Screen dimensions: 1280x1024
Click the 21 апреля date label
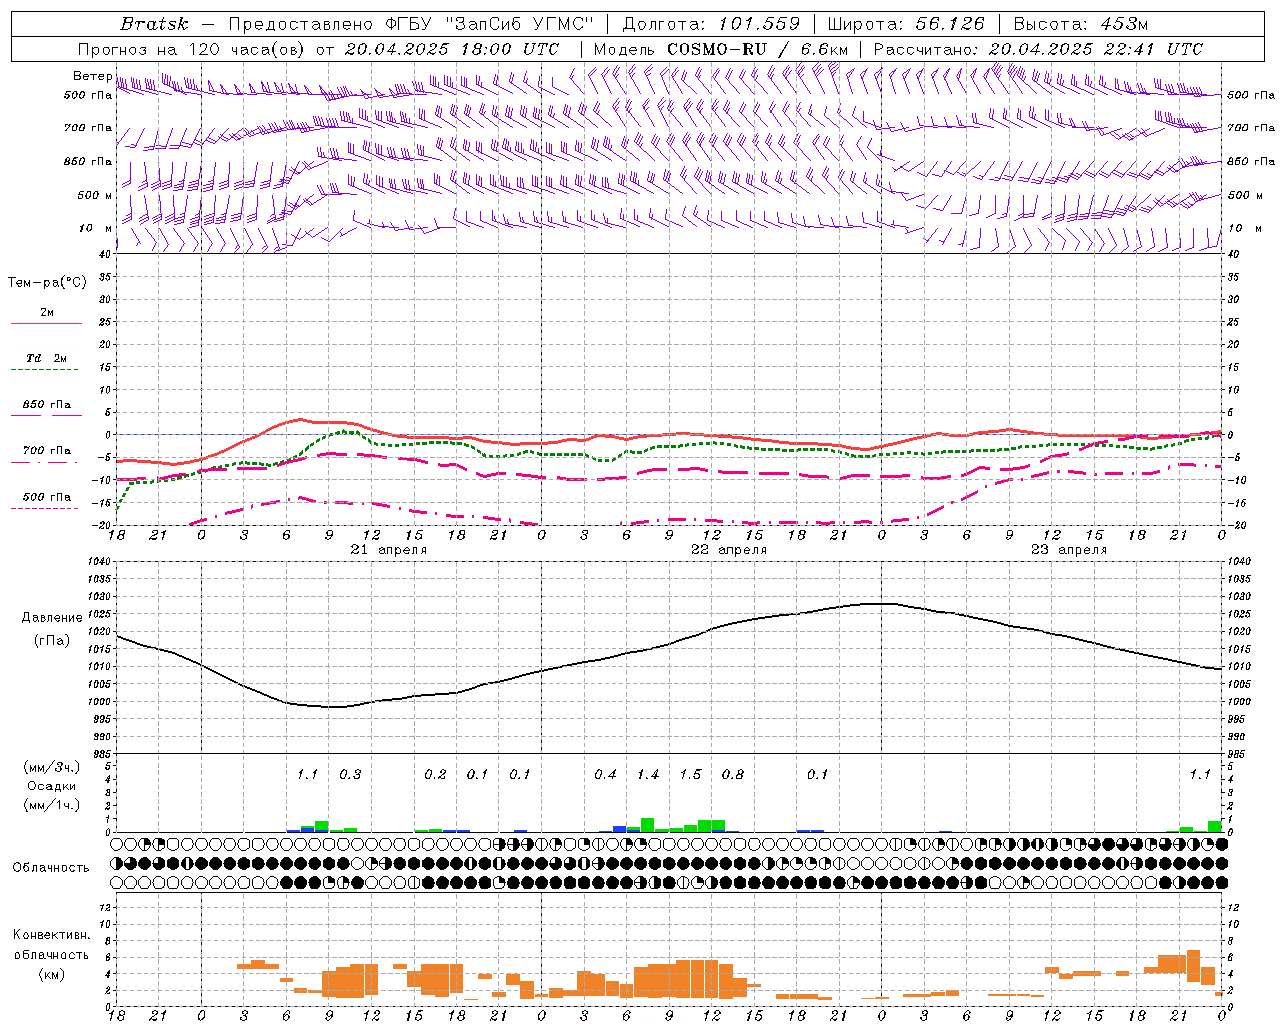point(388,550)
